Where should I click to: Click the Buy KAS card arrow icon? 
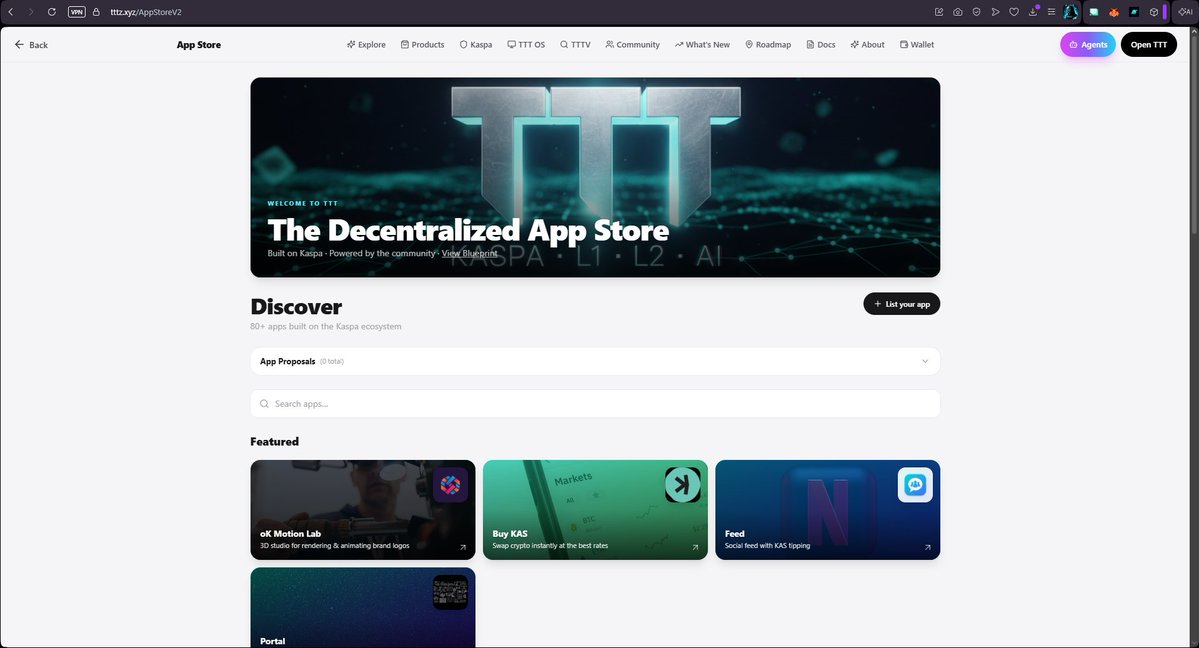[695, 547]
